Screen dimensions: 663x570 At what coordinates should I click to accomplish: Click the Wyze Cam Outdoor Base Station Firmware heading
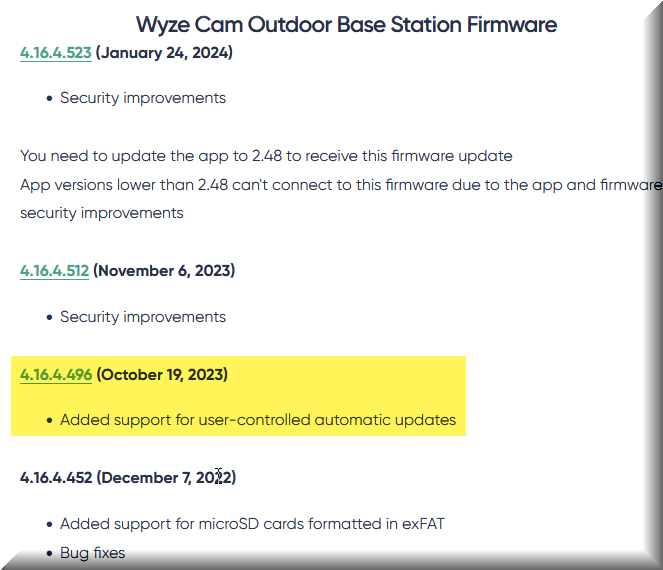coord(346,25)
